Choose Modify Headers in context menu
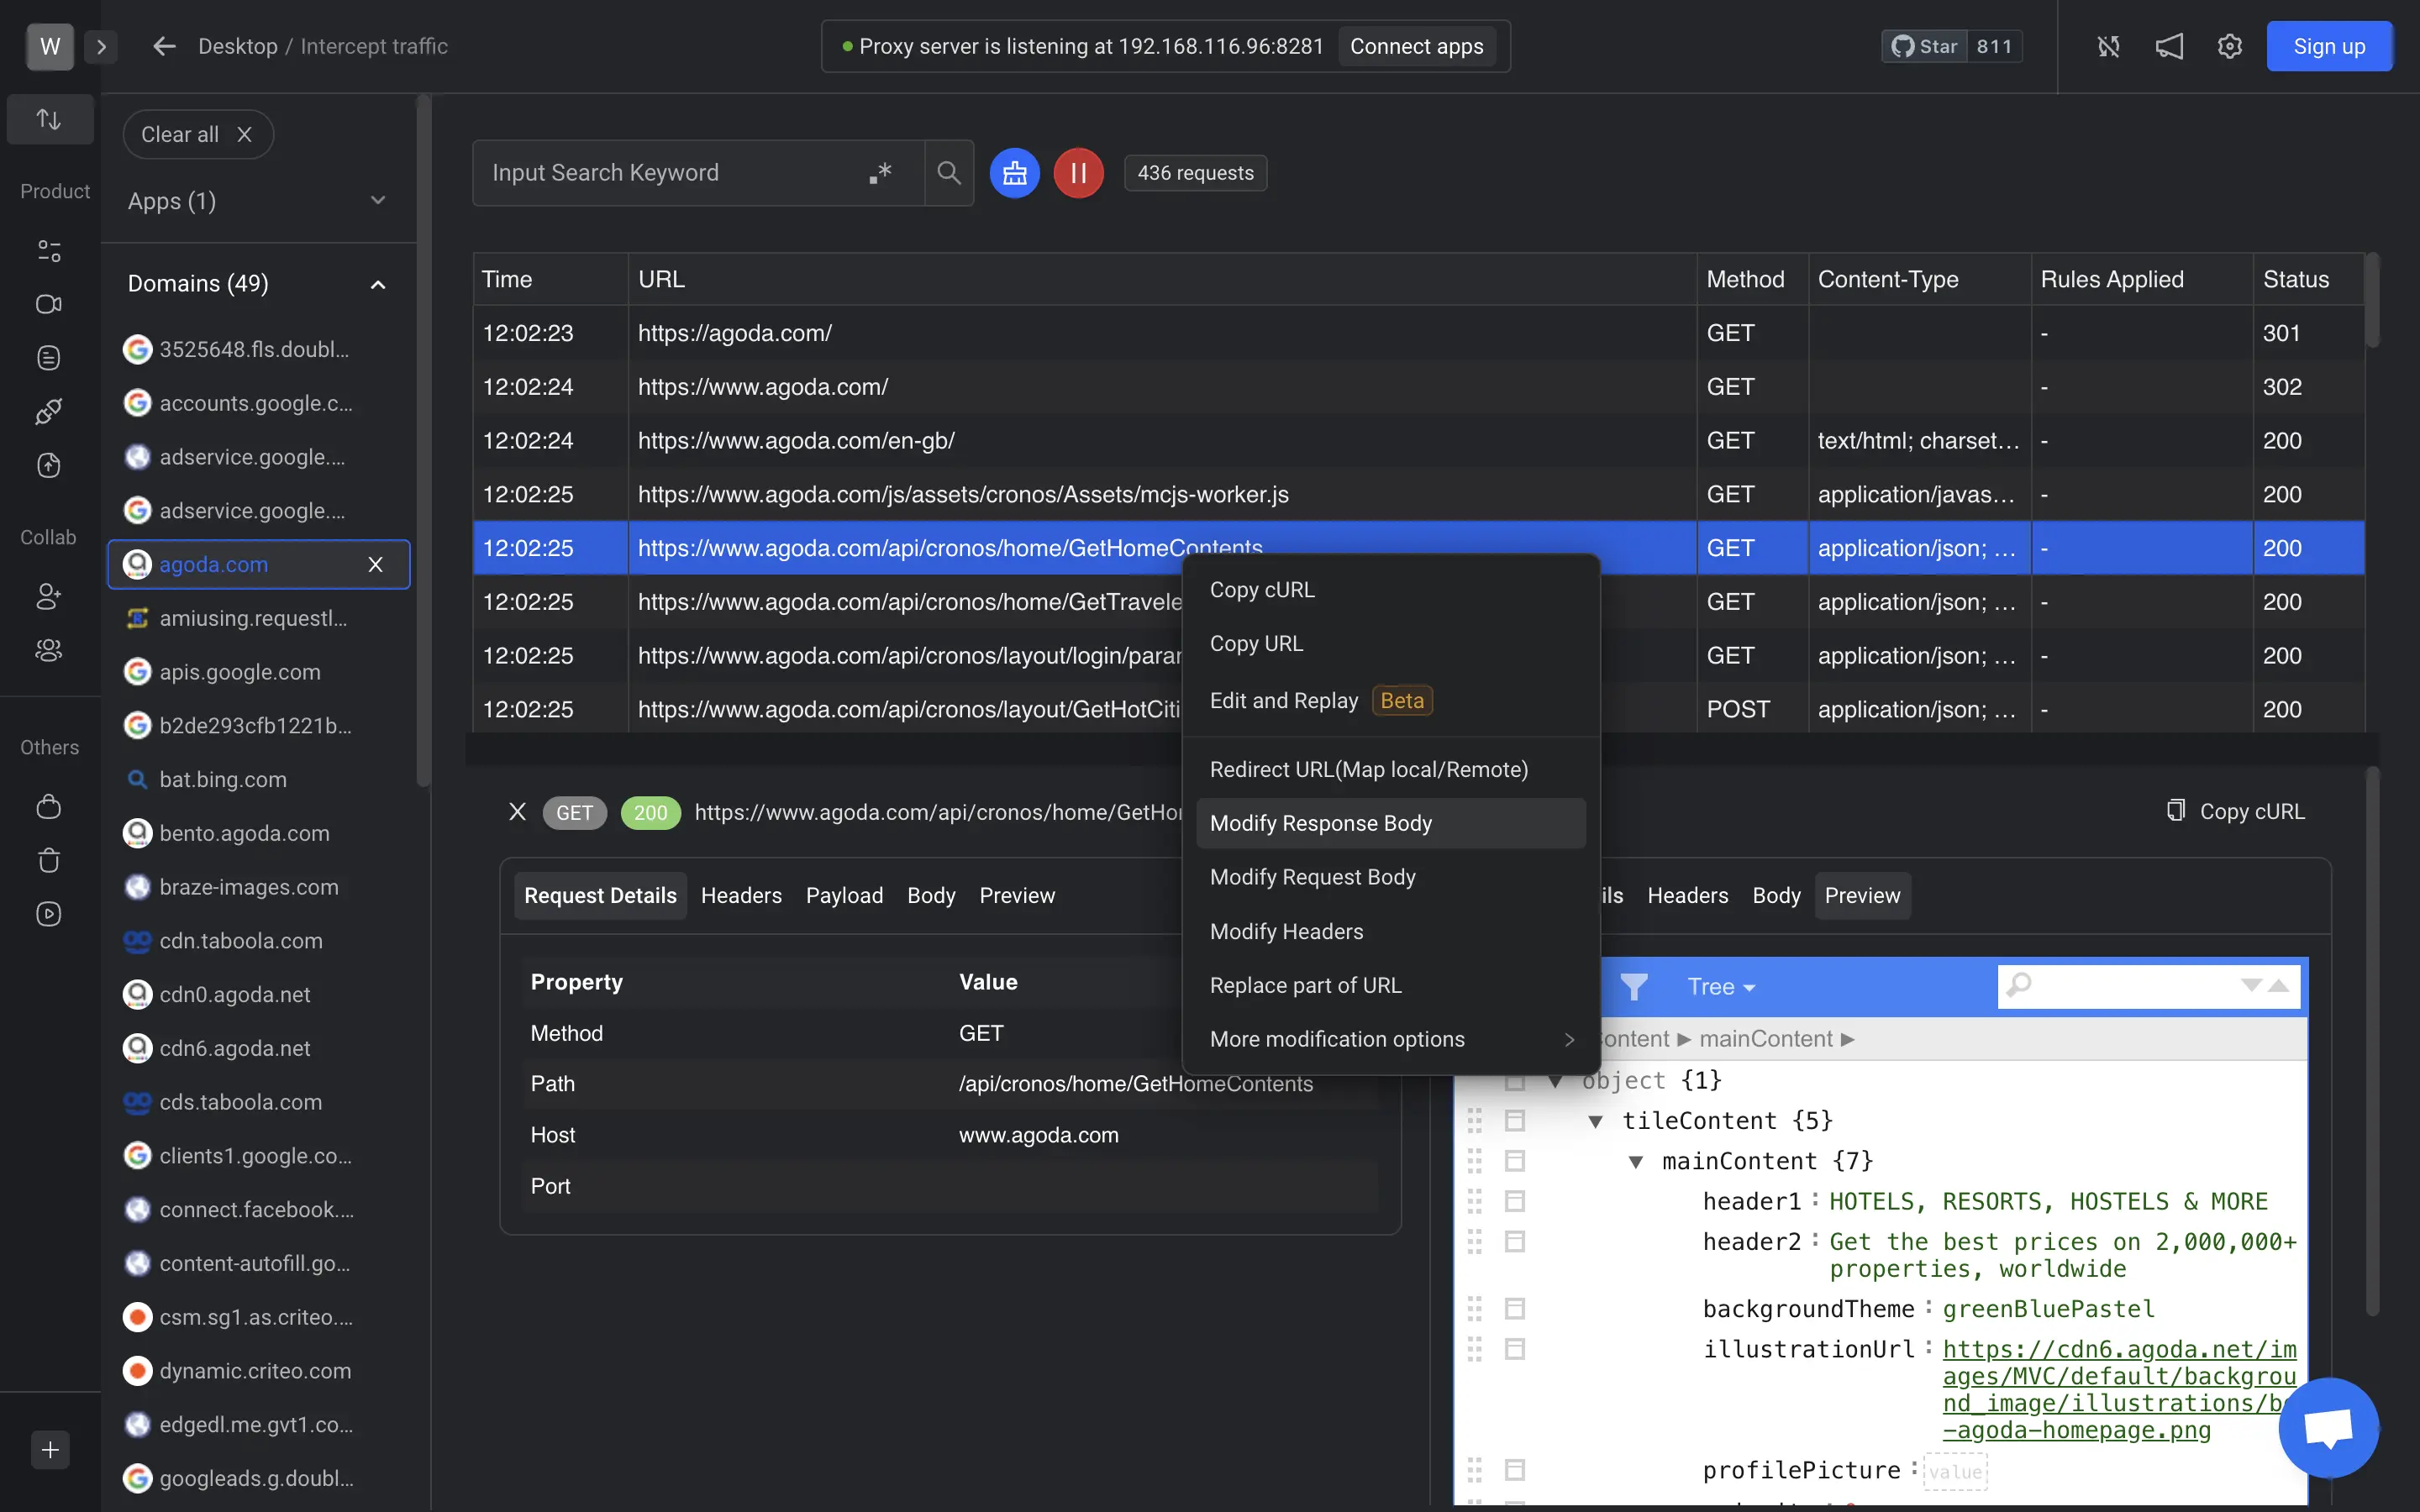Viewport: 2420px width, 1512px height. 1391,931
